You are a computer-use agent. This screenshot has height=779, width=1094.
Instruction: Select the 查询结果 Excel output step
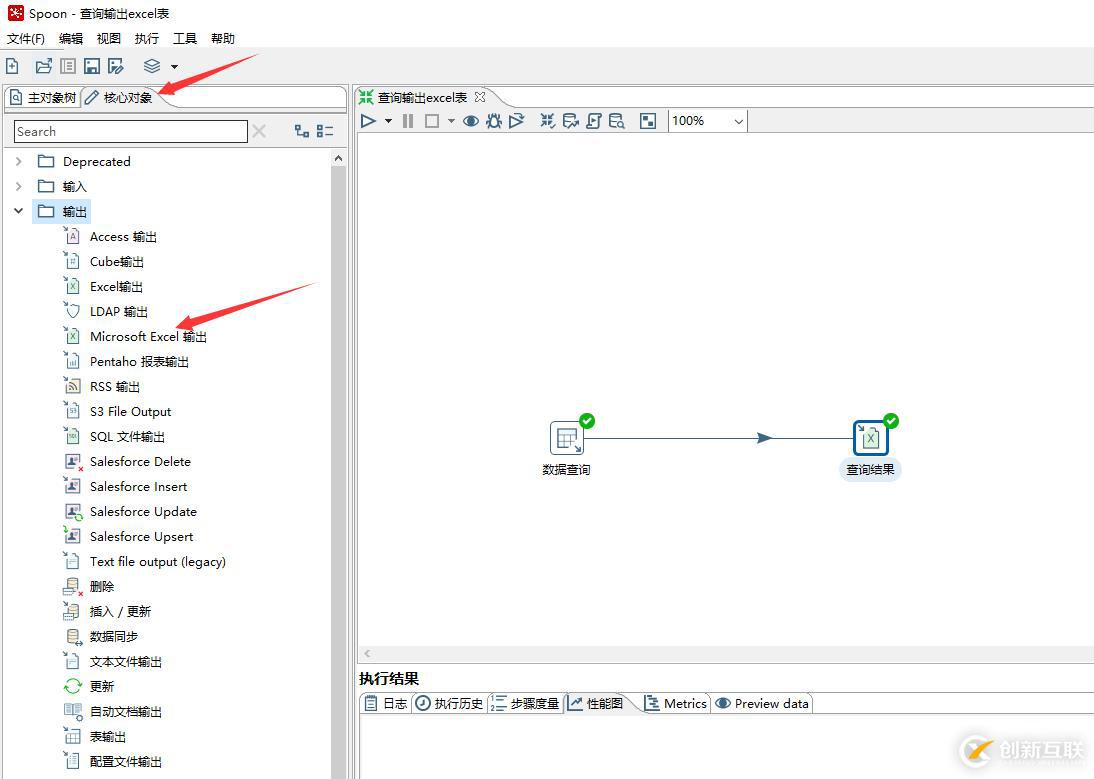(870, 439)
